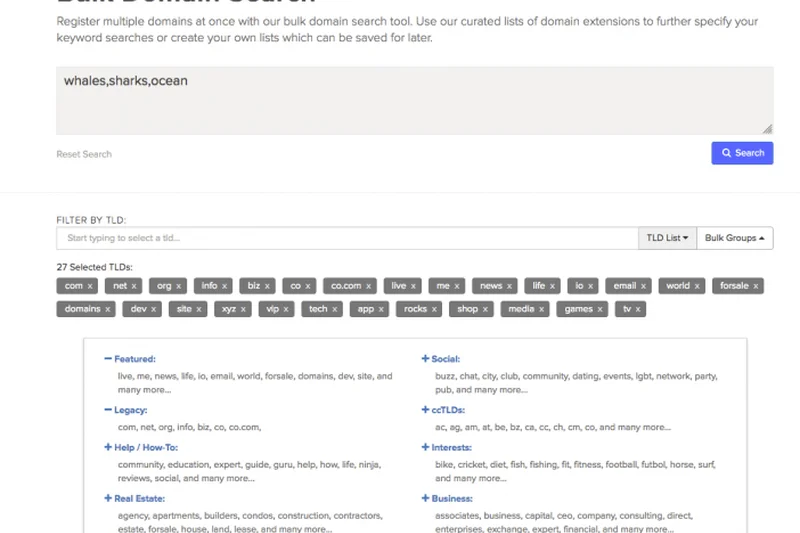Image resolution: width=800 pixels, height=533 pixels.
Task: Remove the site TLD tag
Action: coord(199,310)
